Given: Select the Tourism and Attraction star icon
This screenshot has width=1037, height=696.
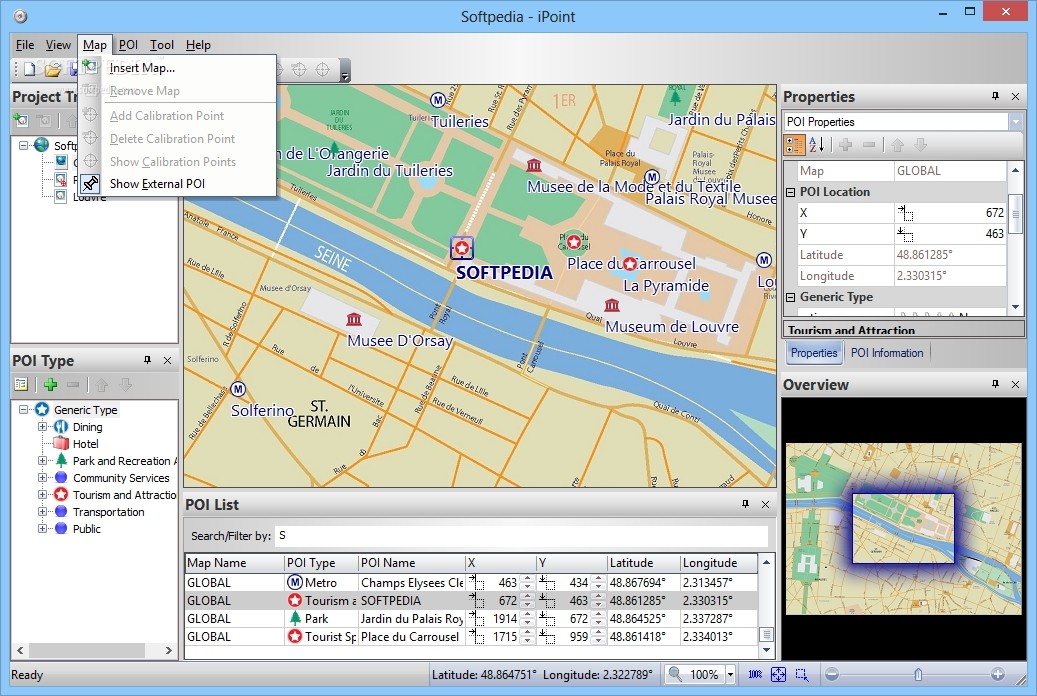Looking at the screenshot, I should pos(61,494).
